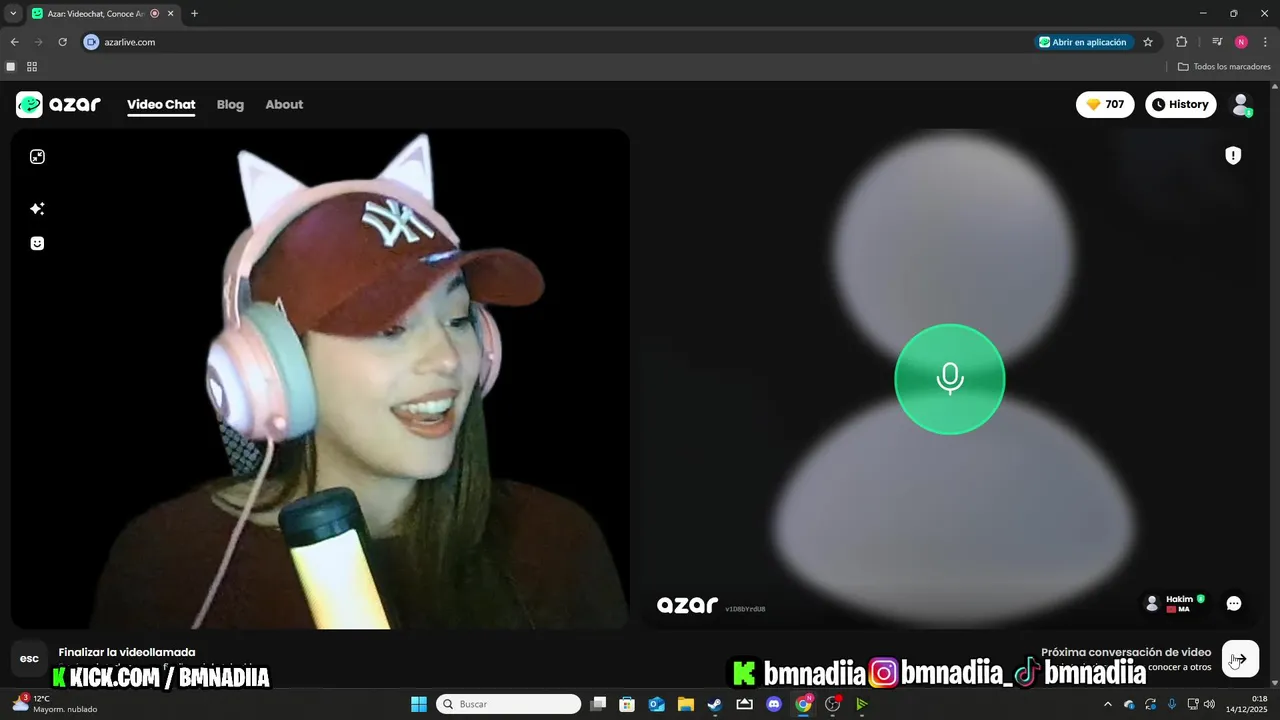Click the azarlive.com address bar
The width and height of the screenshot is (1280, 720).
click(560, 42)
